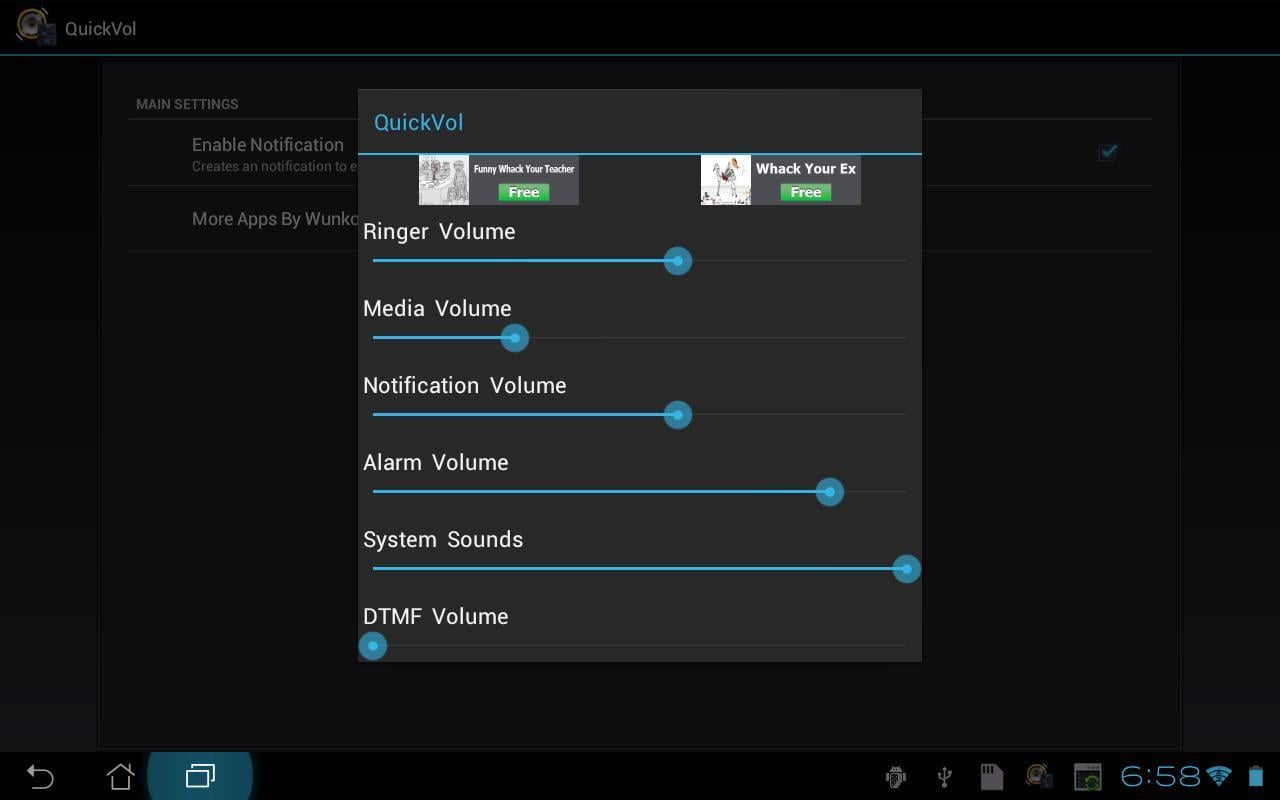This screenshot has width=1280, height=800.
Task: Click Free button on Whack Your Teacher ad
Action: click(x=524, y=192)
